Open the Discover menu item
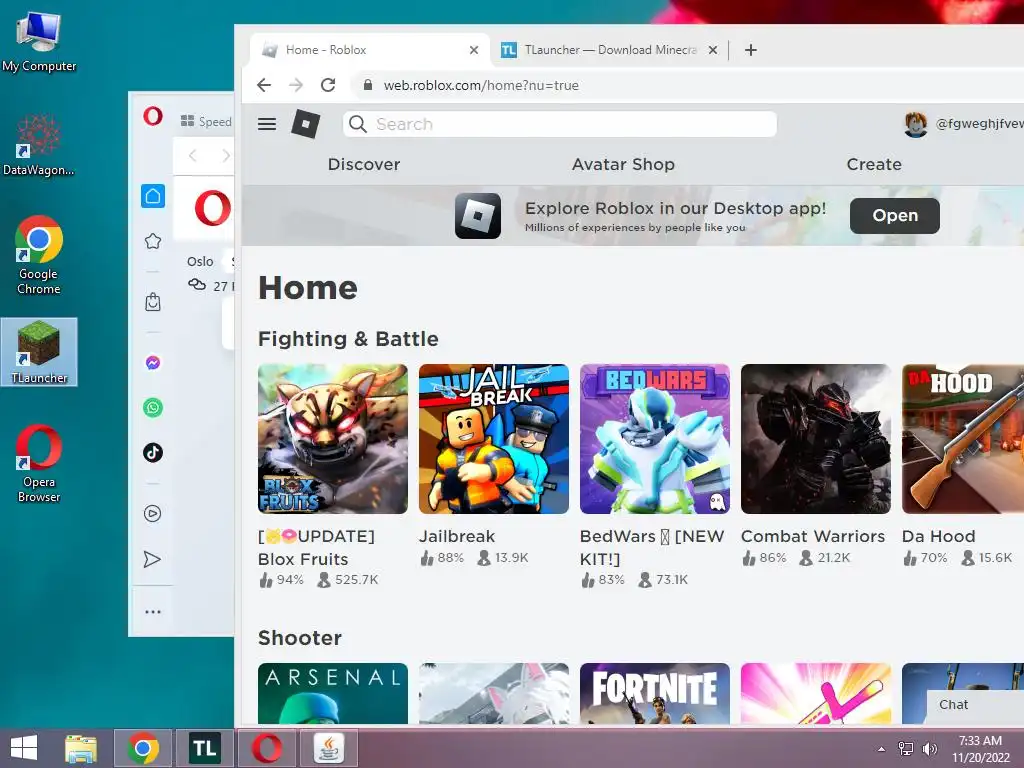 364,165
